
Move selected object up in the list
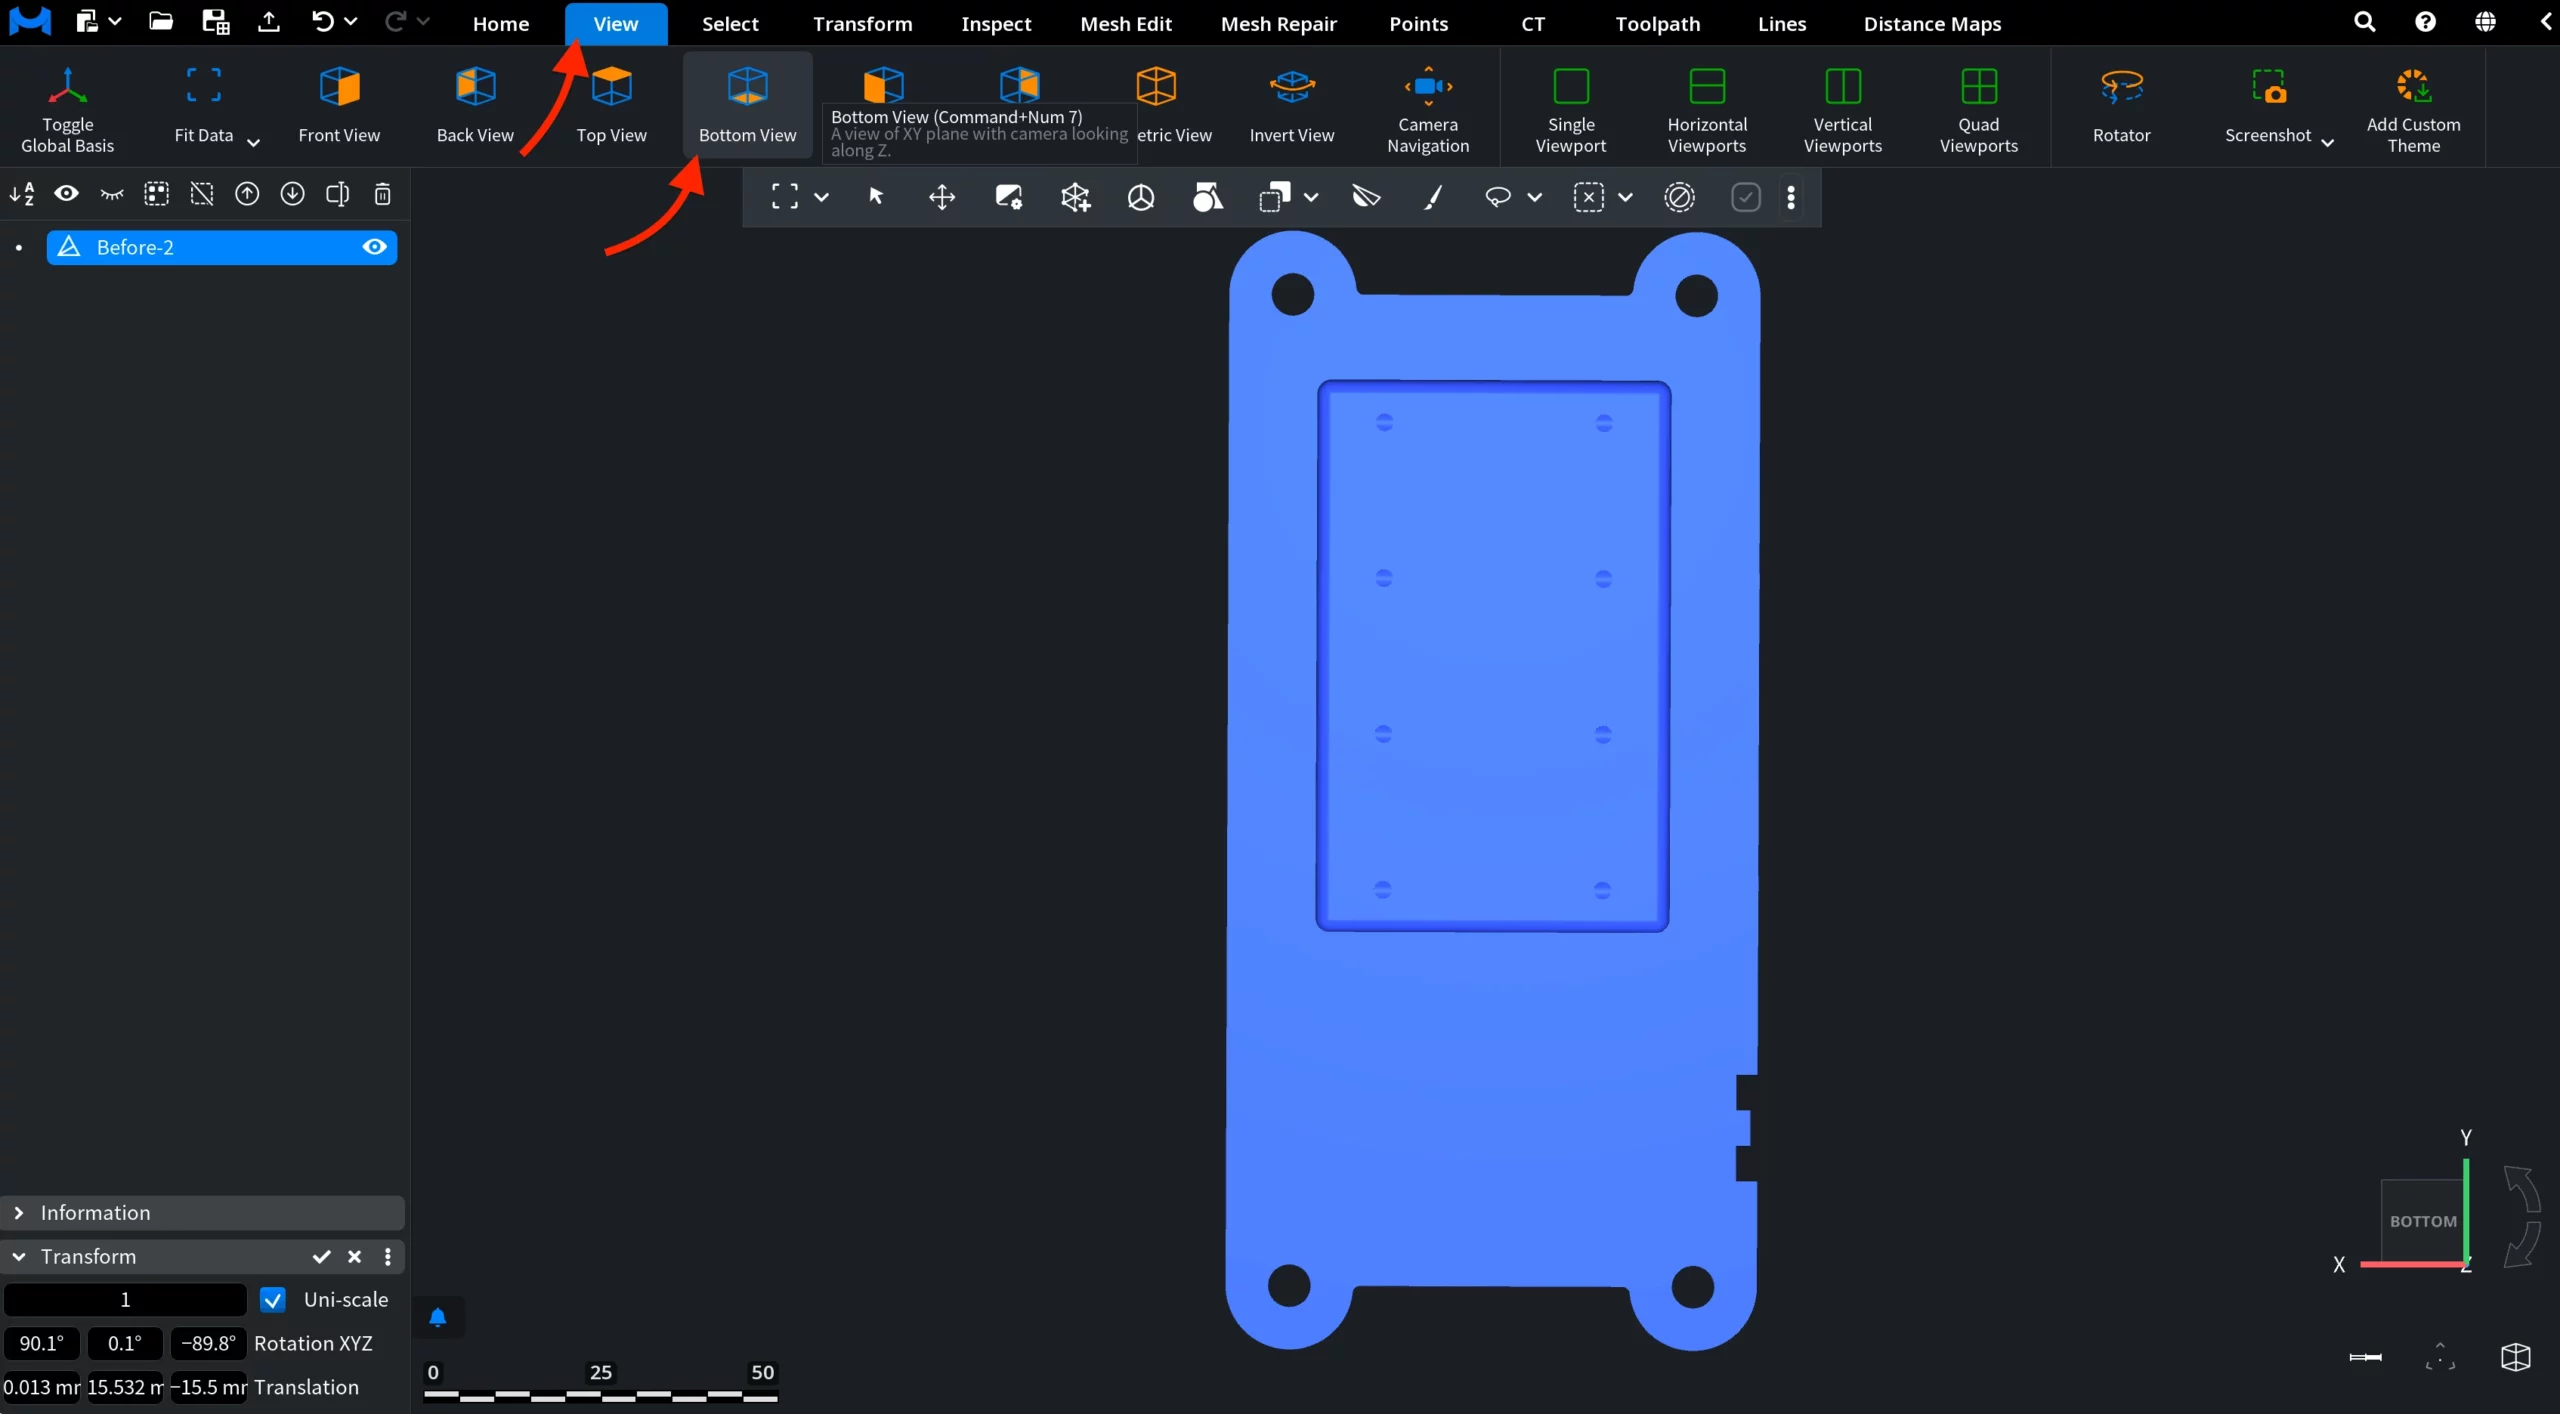click(247, 194)
